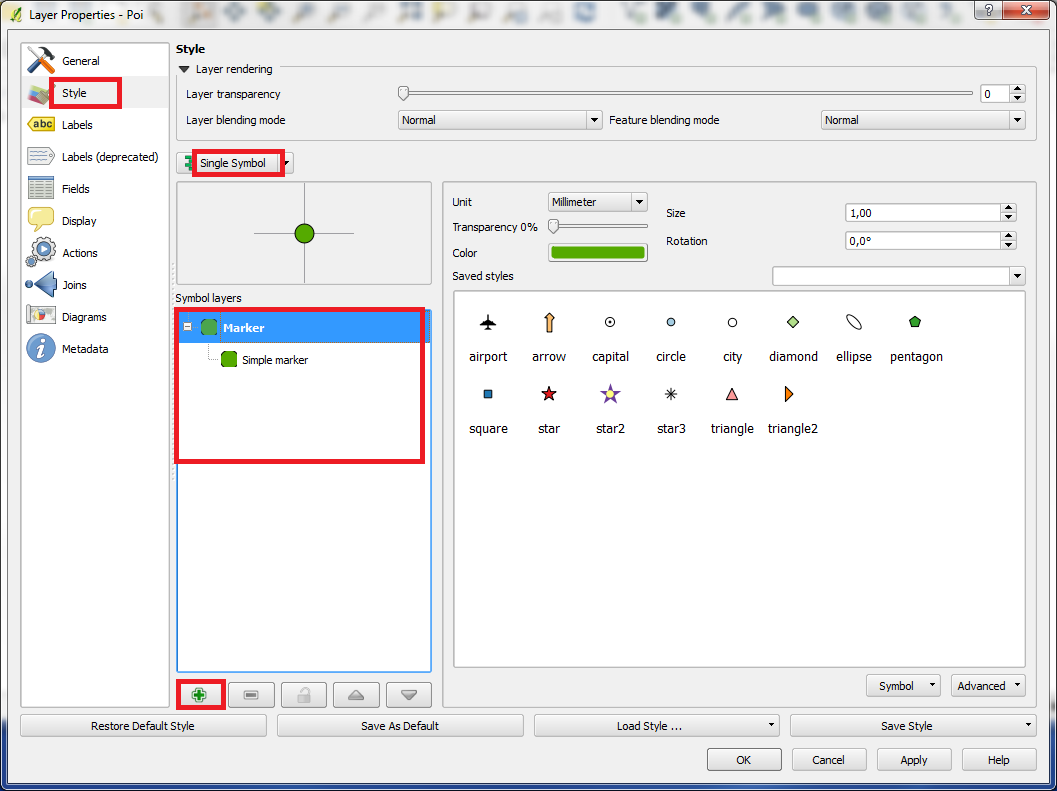Screen dimensions: 1057x791
Task: Click the Size input field
Action: coord(922,212)
